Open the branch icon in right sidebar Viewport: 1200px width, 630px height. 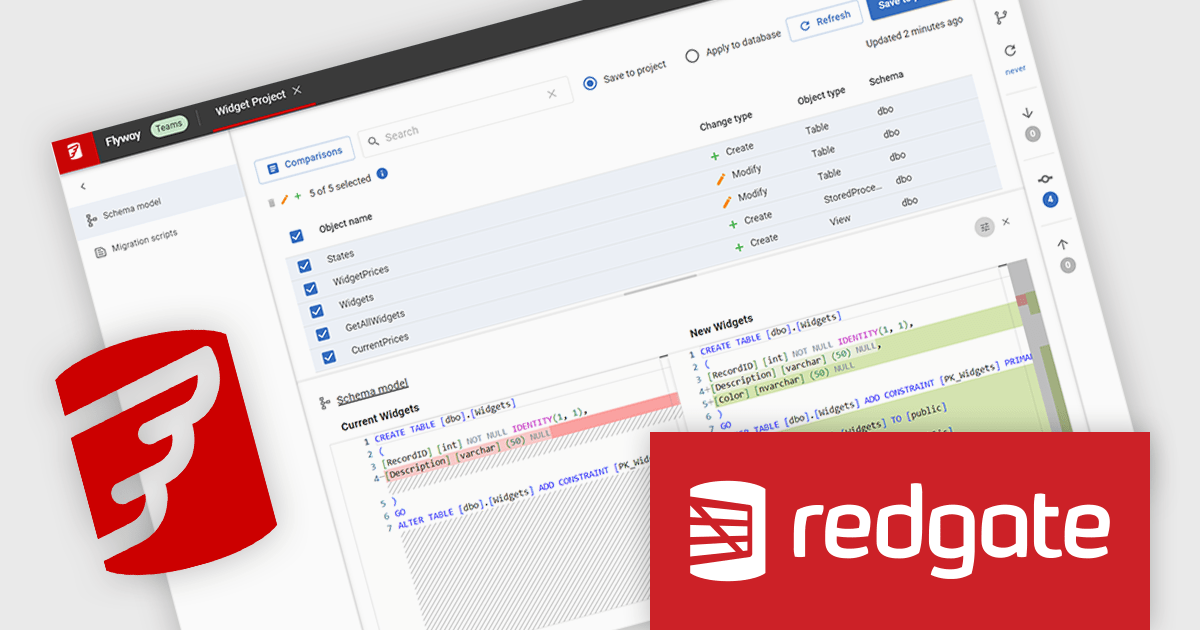1001,17
